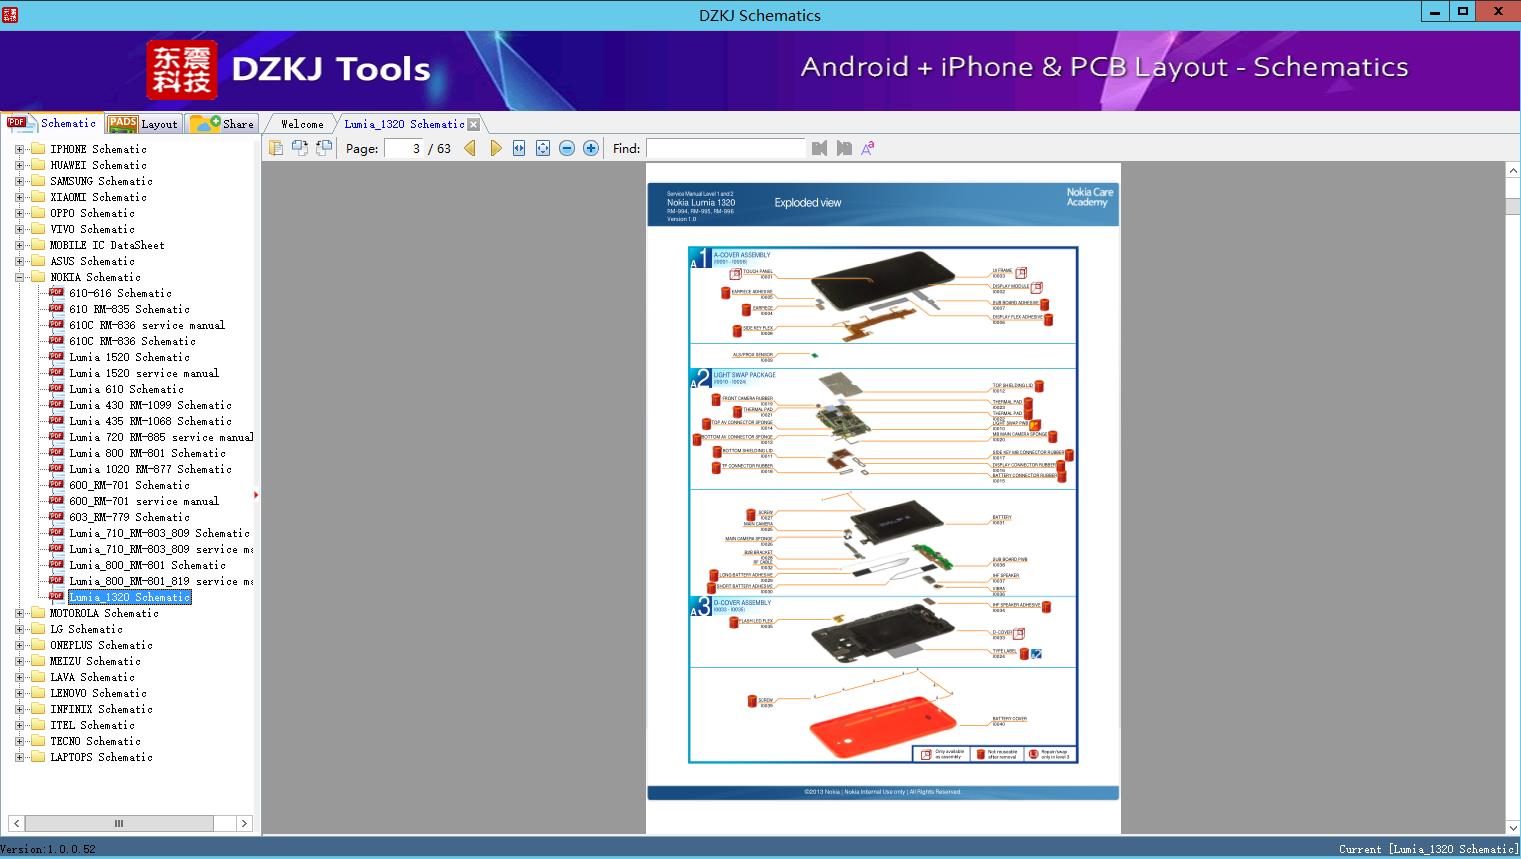The image size is (1521, 859).
Task: Expand the LAVA Schematic folder
Action: coord(19,677)
